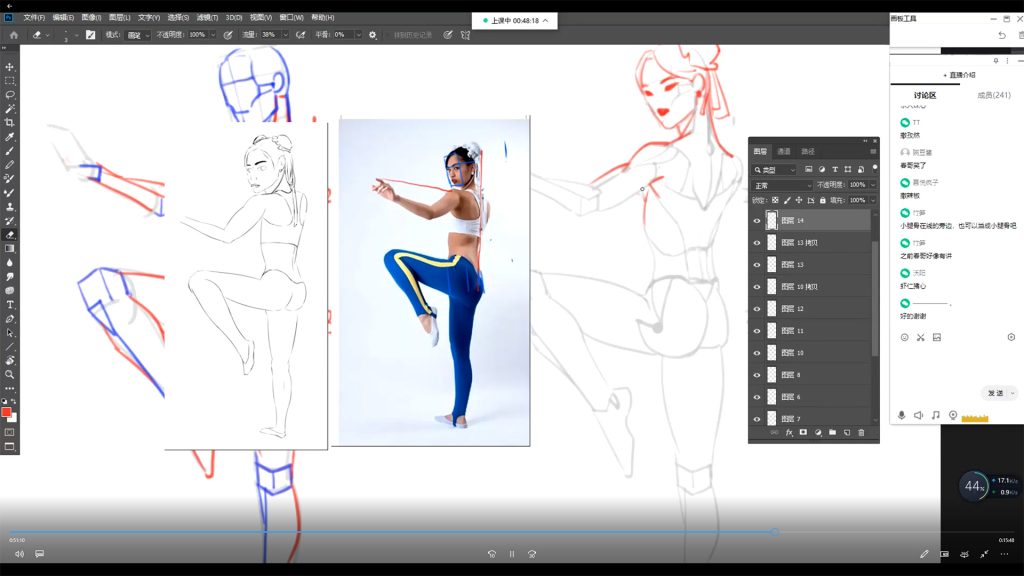Hide layer 图层 14
1024x576 pixels.
pyautogui.click(x=757, y=220)
